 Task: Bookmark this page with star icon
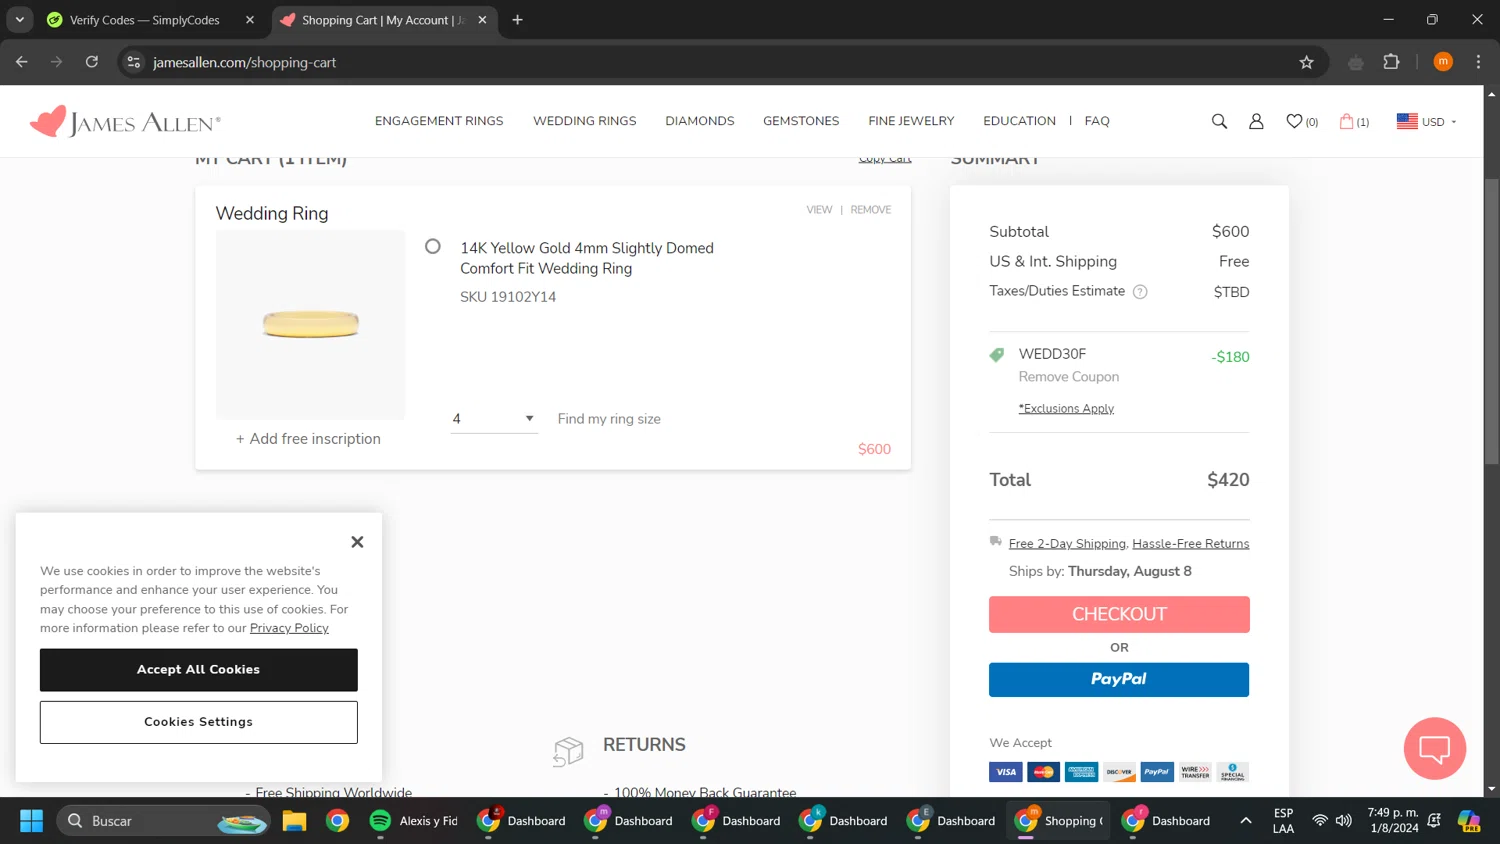(x=1306, y=62)
